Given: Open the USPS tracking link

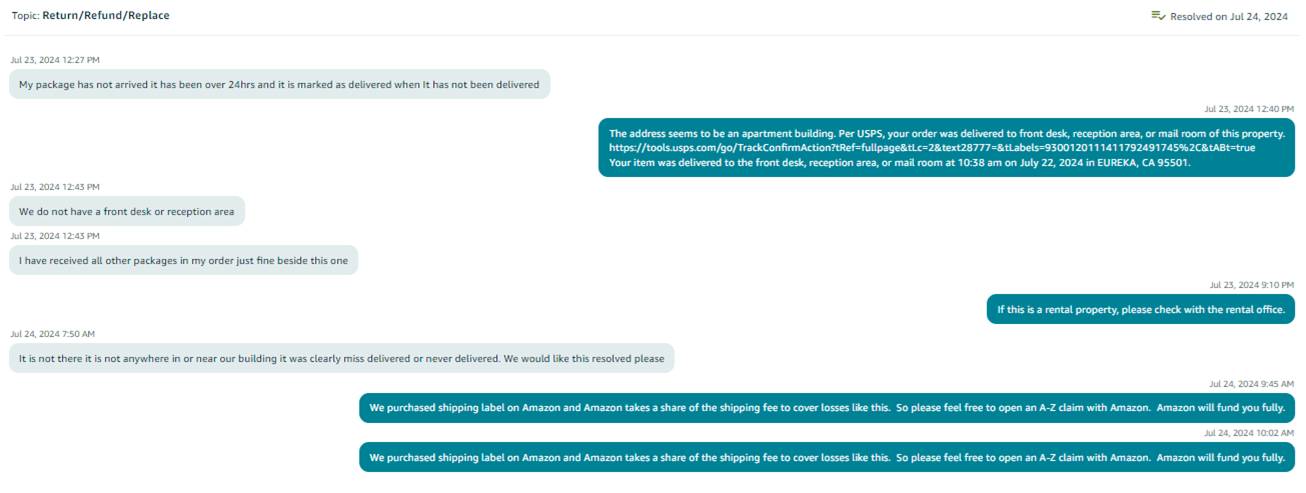Looking at the screenshot, I should (932, 147).
